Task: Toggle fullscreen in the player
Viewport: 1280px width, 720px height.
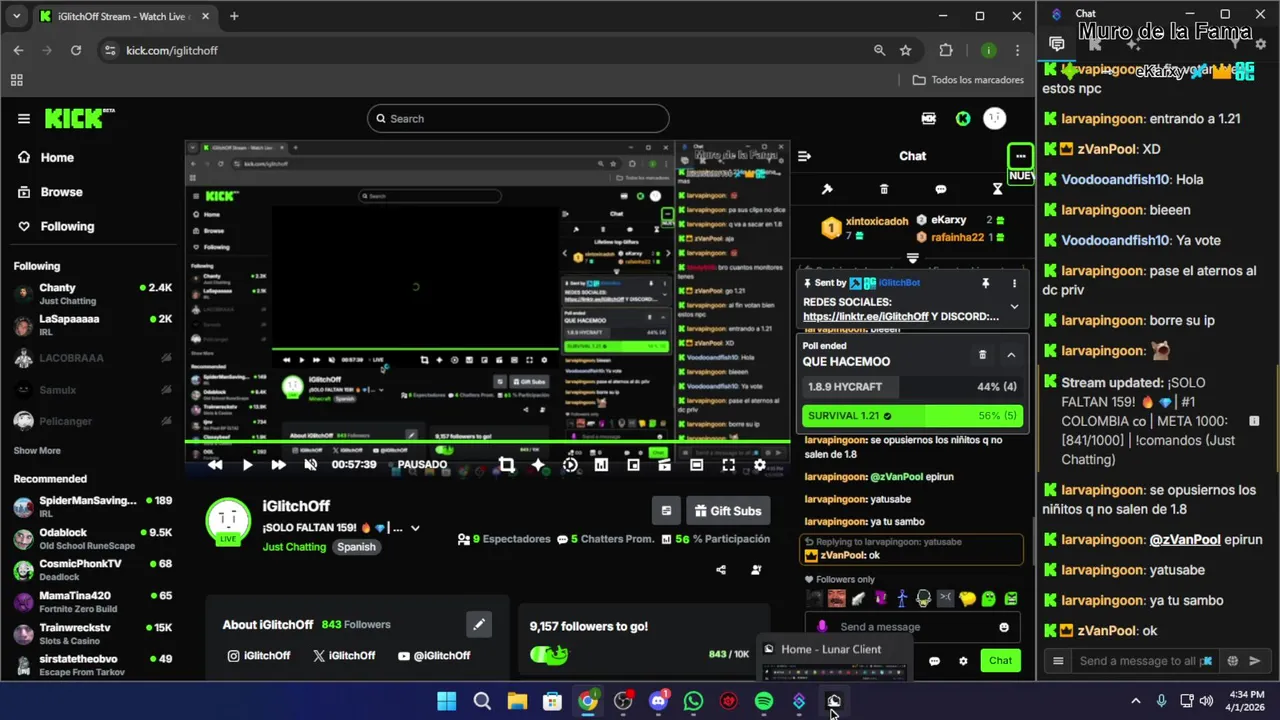Action: 728,465
